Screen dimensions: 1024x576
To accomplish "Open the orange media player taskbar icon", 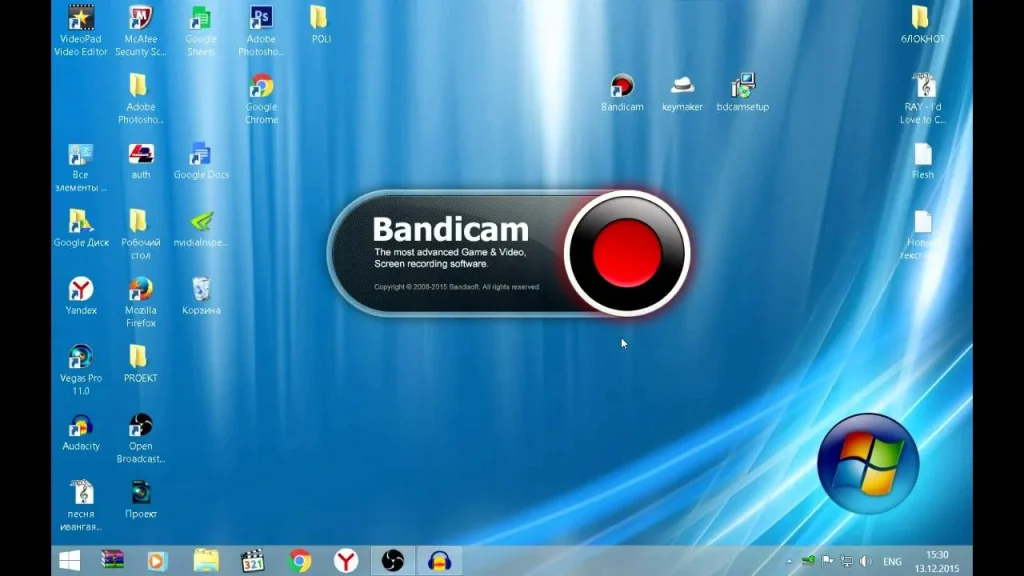I will (157, 561).
